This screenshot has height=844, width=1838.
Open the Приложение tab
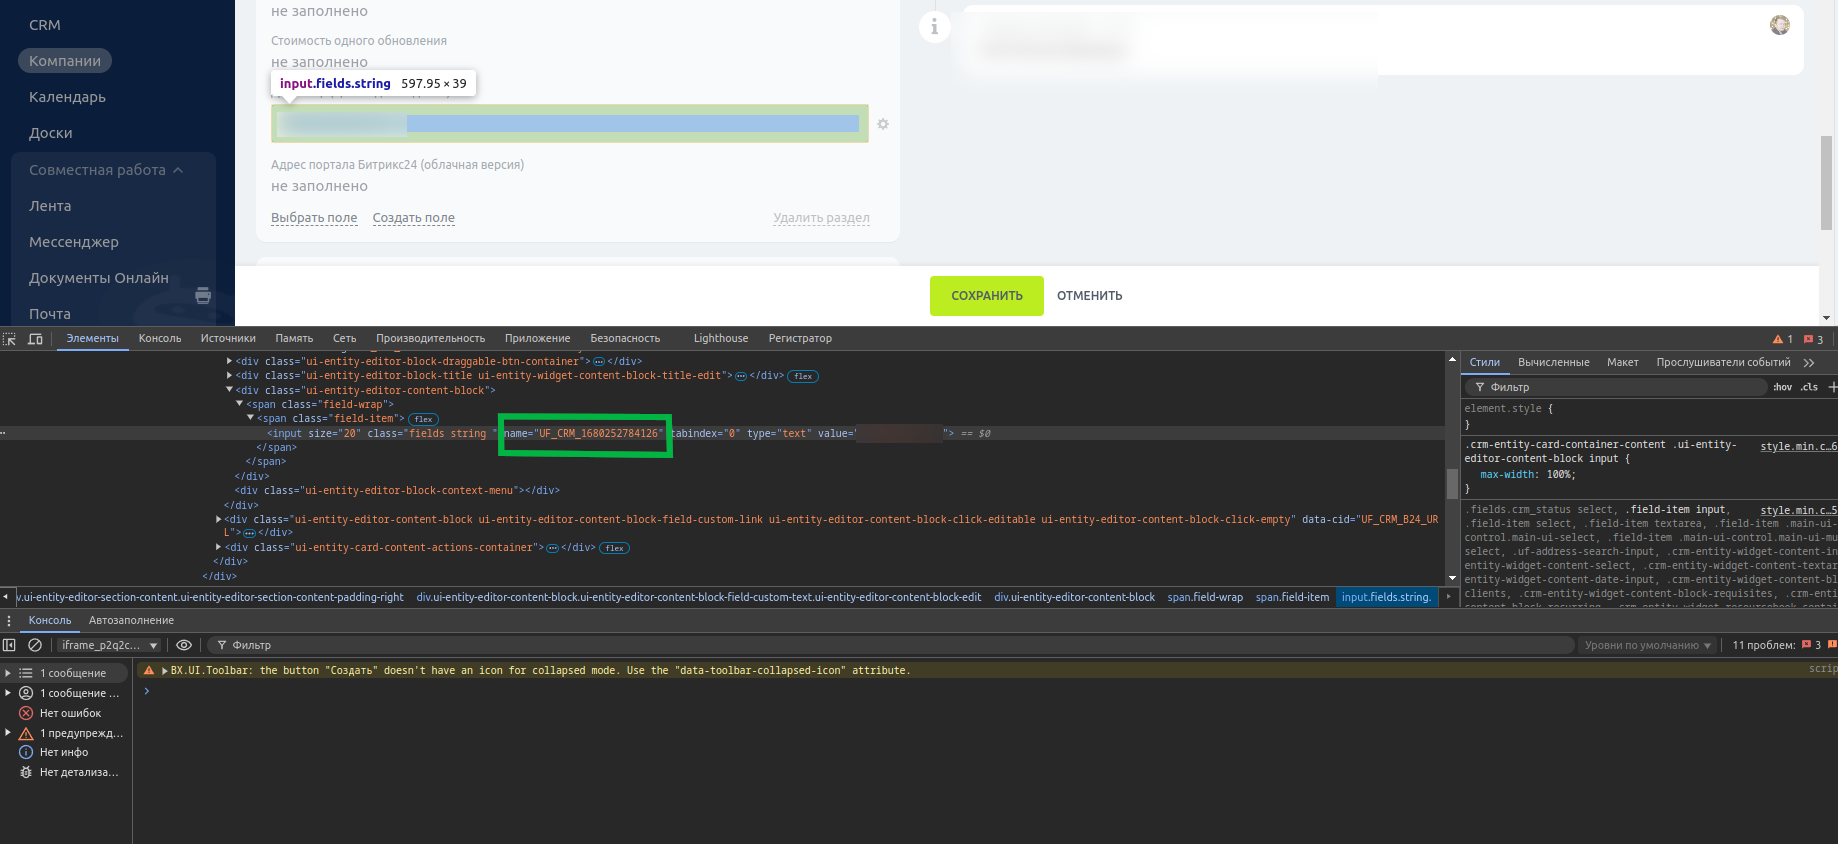pyautogui.click(x=537, y=339)
